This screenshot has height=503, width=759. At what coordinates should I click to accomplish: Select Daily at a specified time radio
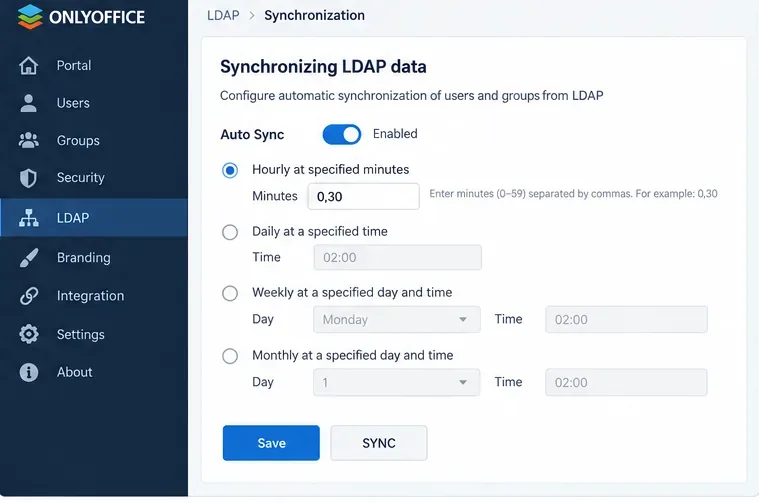point(230,232)
